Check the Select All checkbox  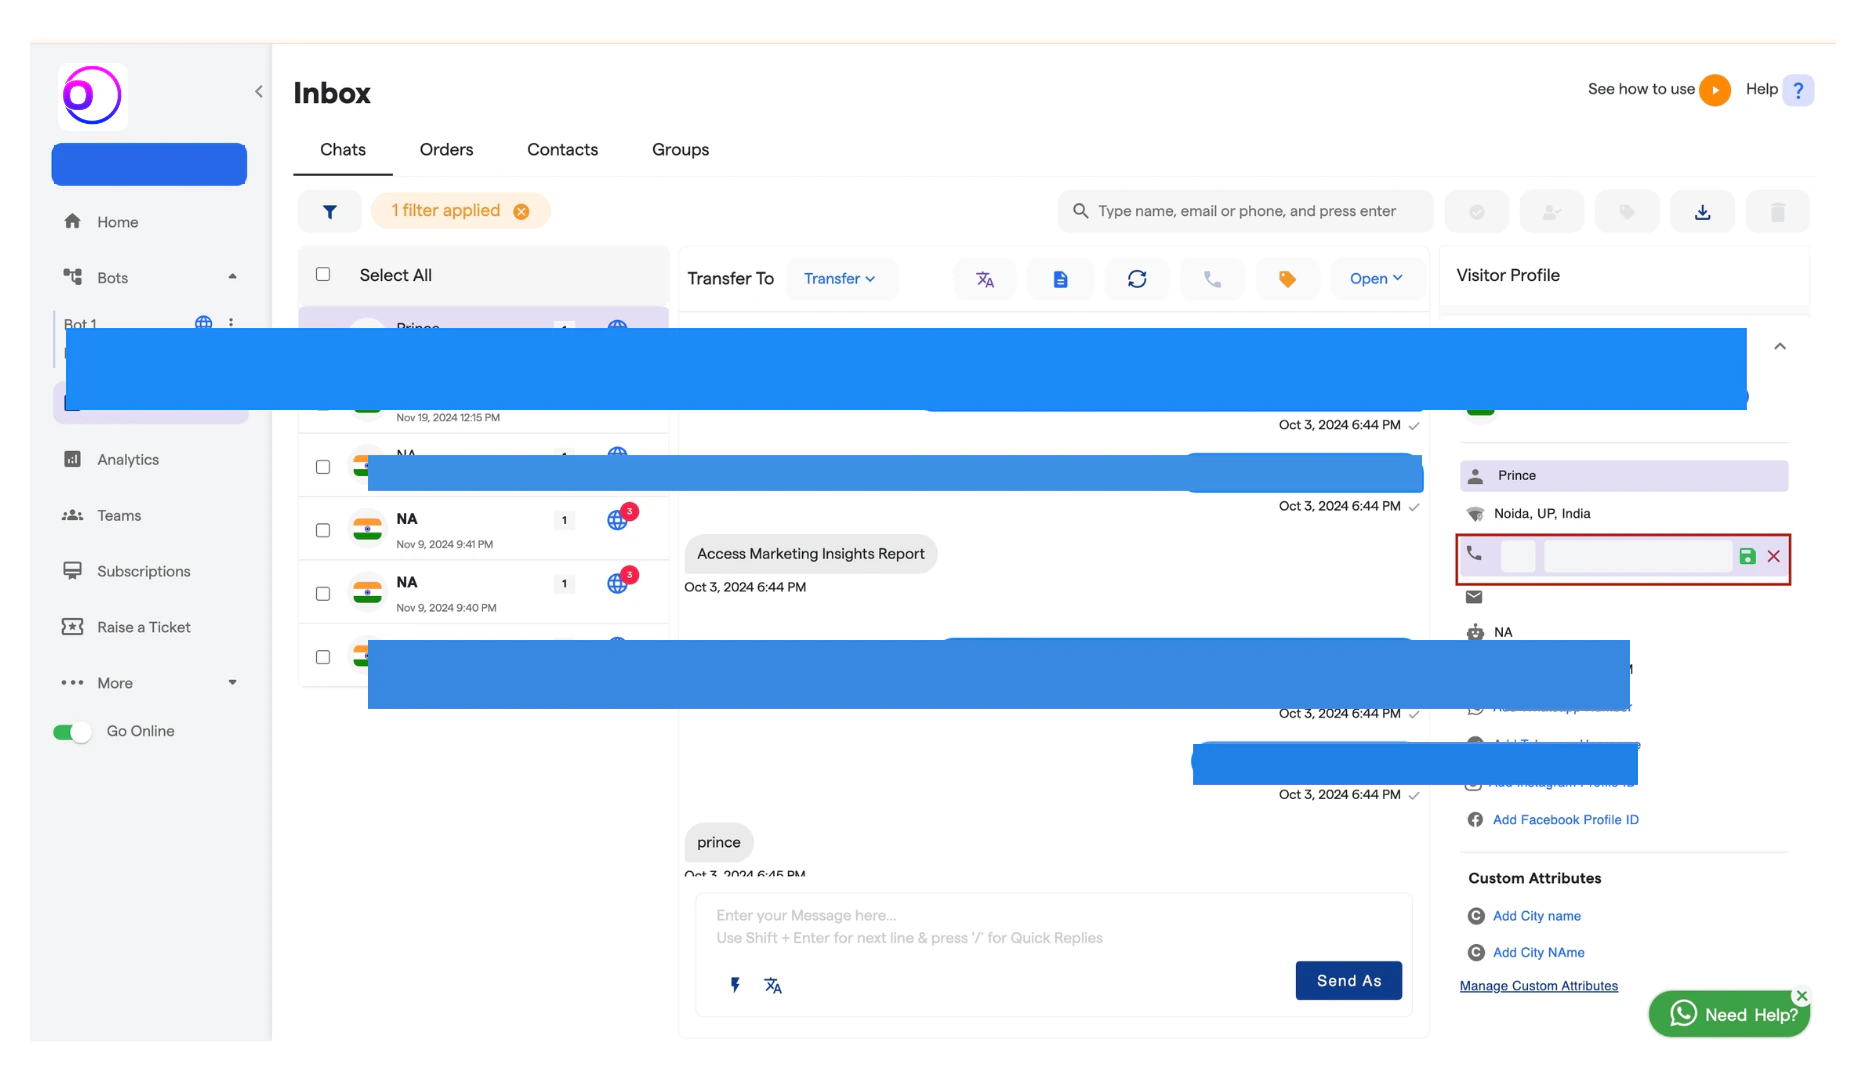(x=323, y=274)
